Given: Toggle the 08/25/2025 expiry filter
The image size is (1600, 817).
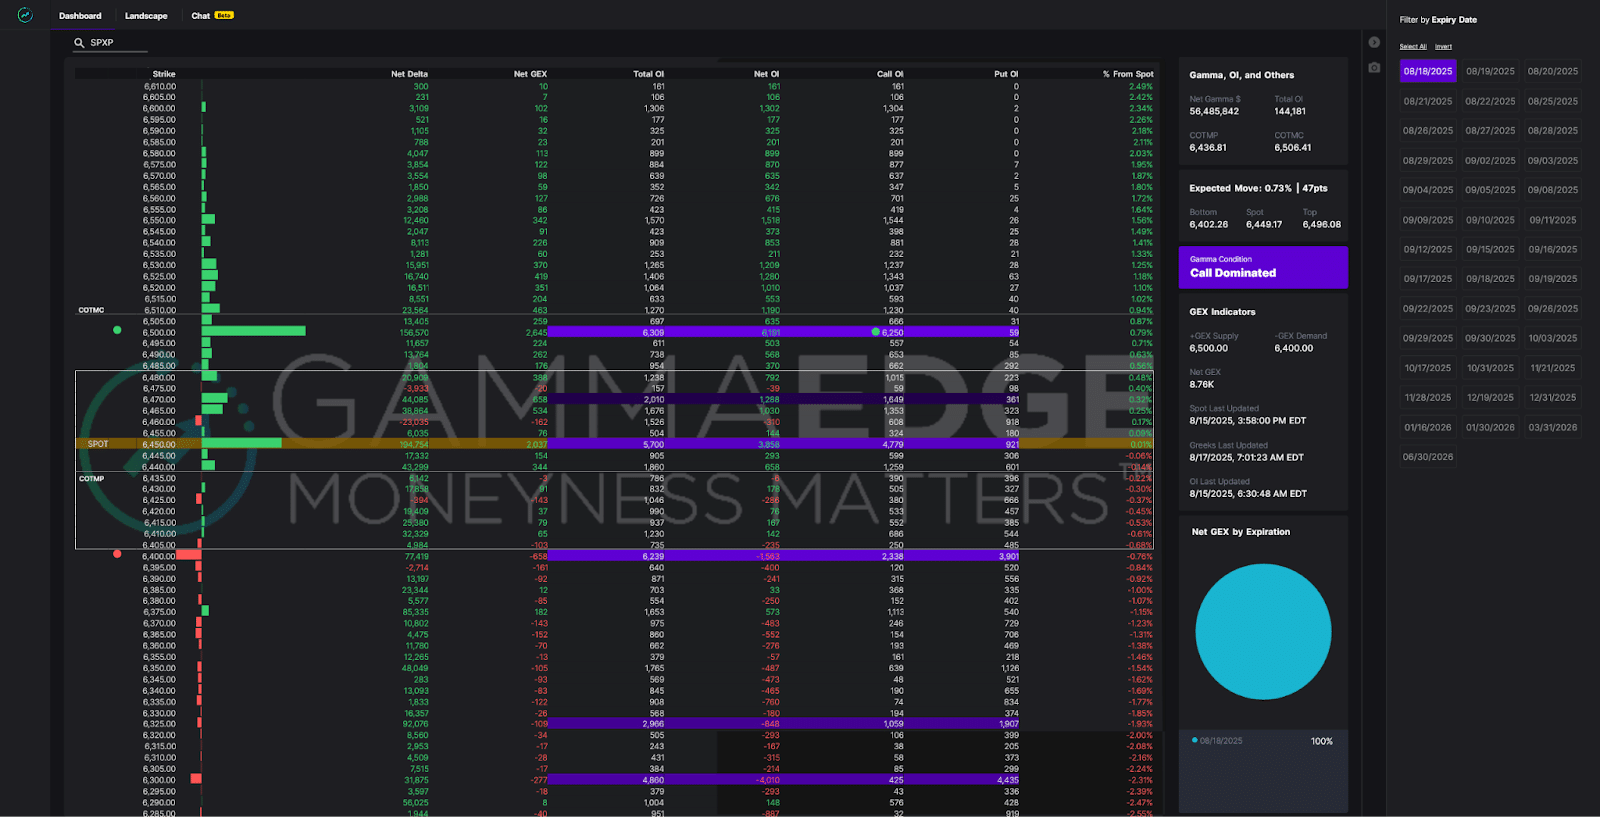Looking at the screenshot, I should 1552,101.
